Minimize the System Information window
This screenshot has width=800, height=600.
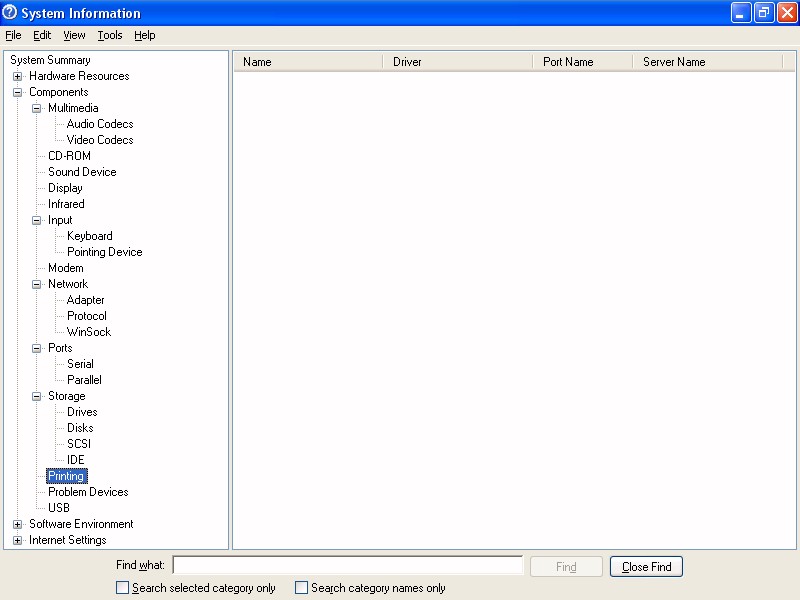pos(740,13)
